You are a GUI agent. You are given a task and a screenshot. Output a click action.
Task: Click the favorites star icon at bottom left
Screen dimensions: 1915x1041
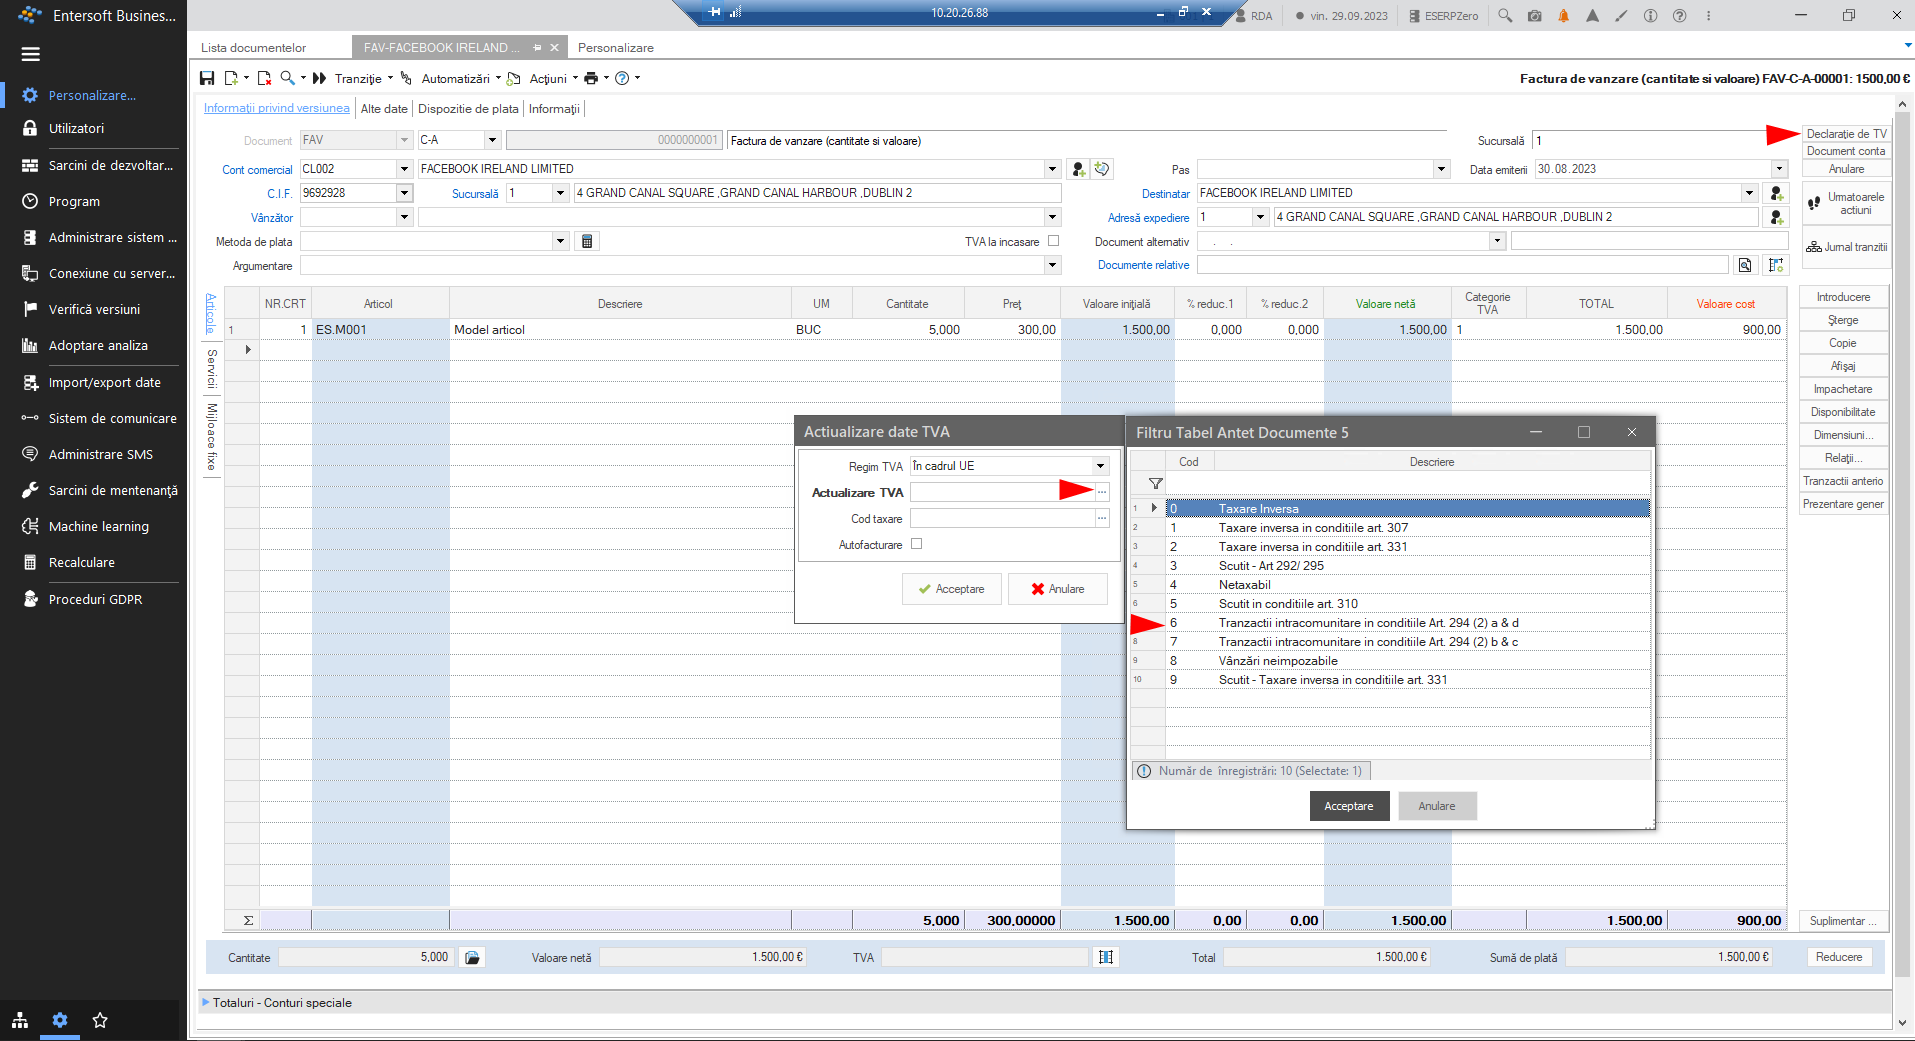point(100,1021)
